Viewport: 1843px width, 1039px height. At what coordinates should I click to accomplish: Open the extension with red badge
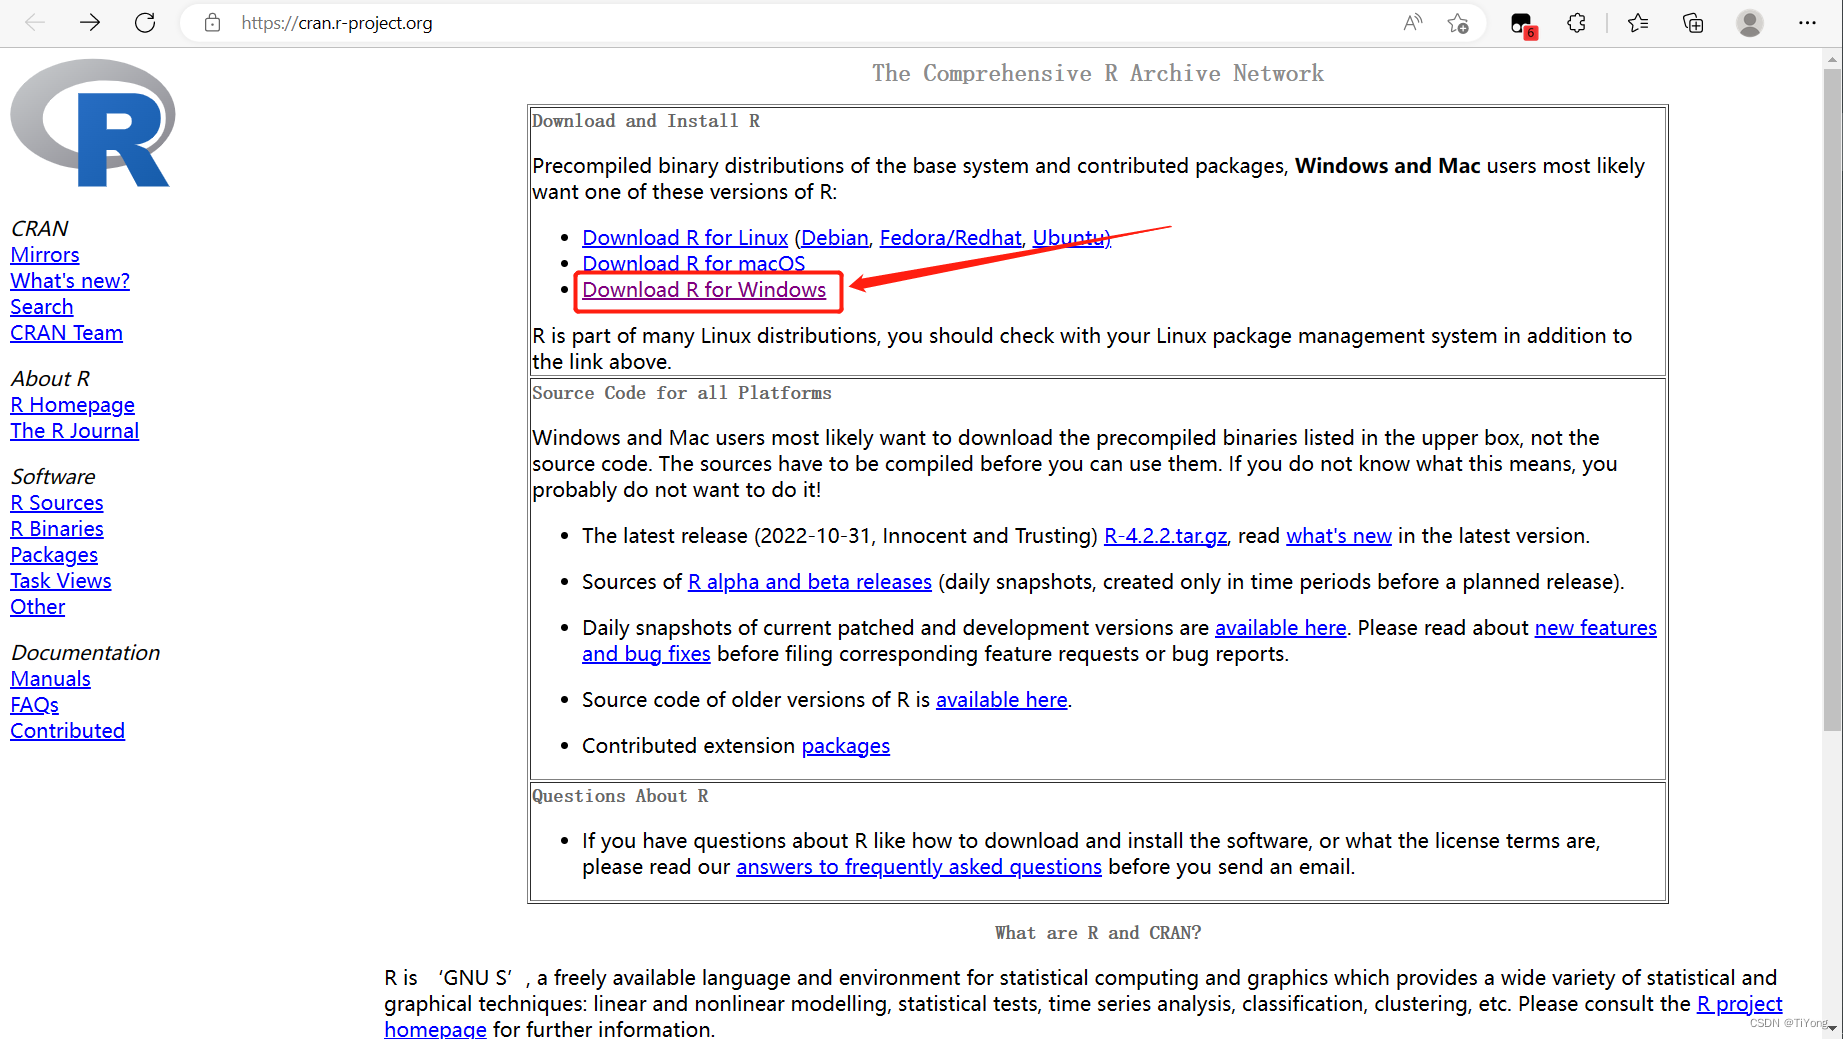[1523, 25]
